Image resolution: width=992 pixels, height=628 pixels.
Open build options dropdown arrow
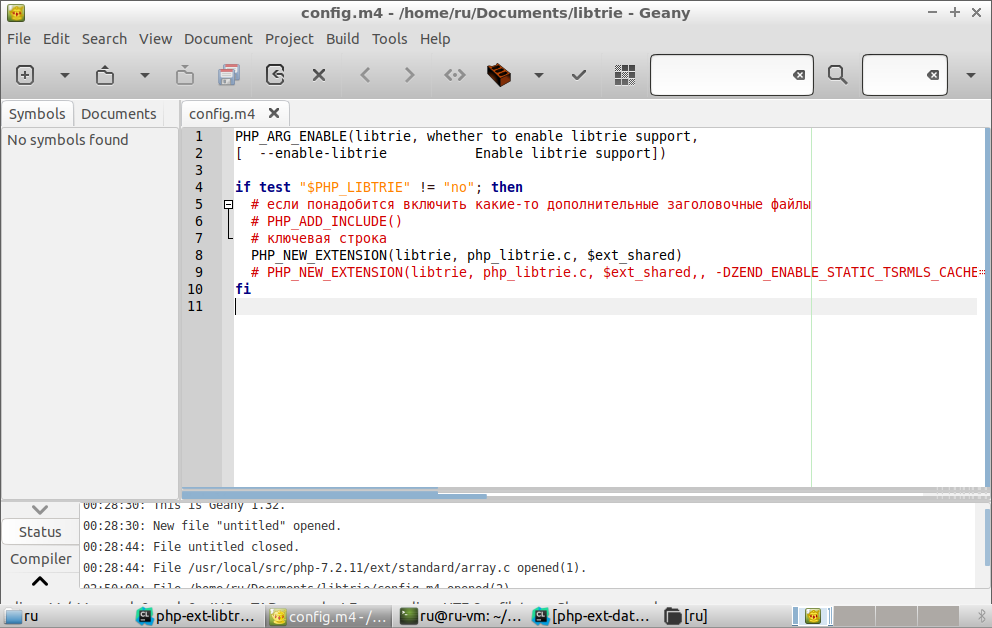[x=538, y=75]
